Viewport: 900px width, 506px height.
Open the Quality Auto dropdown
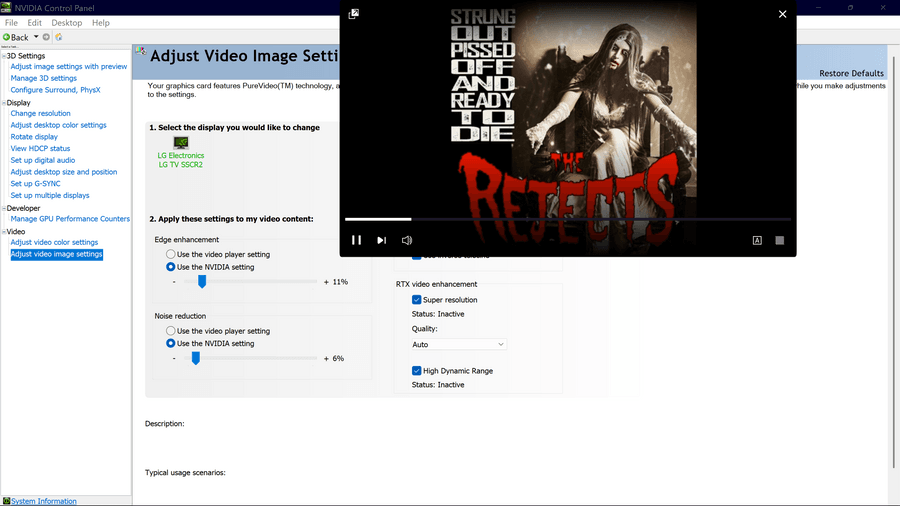[x=459, y=345]
